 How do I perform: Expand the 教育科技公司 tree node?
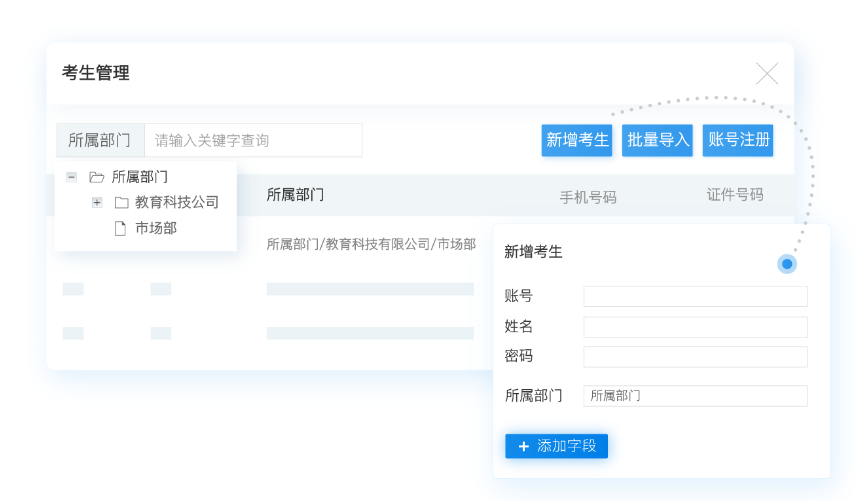tap(97, 202)
